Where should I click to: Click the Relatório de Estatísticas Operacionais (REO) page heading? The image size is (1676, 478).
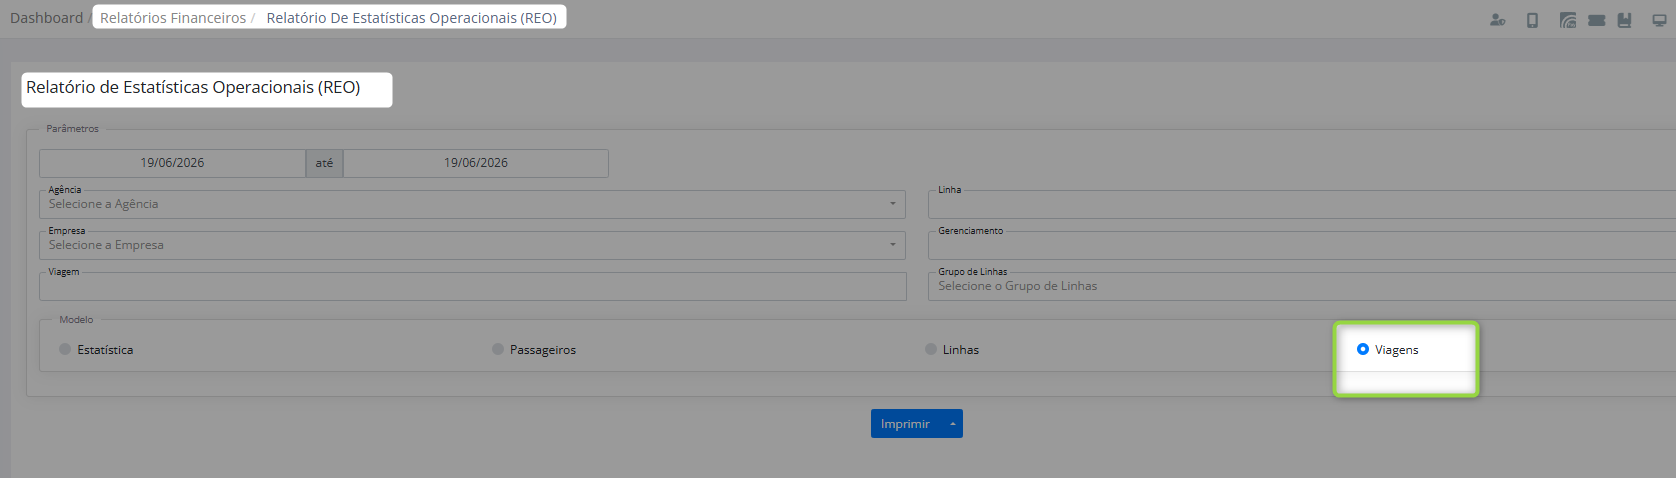[193, 88]
